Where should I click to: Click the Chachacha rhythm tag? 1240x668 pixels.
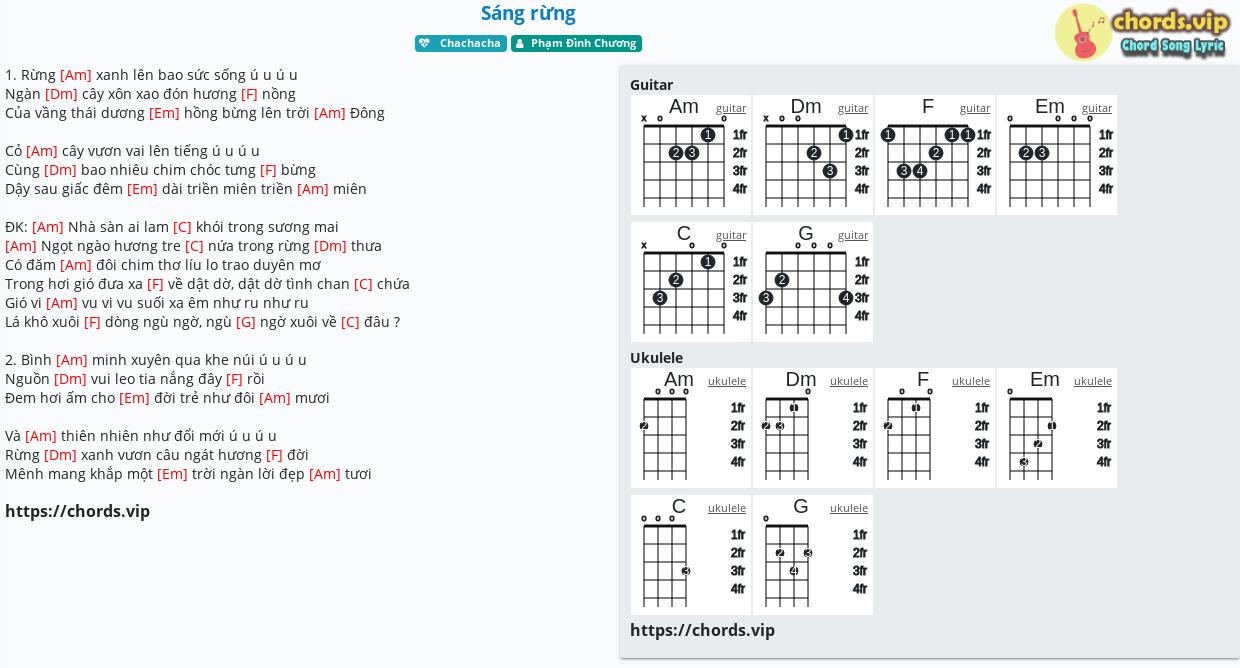(461, 43)
